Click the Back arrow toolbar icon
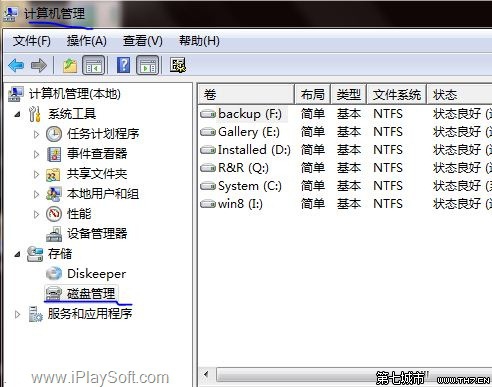492x387 pixels. (16, 65)
